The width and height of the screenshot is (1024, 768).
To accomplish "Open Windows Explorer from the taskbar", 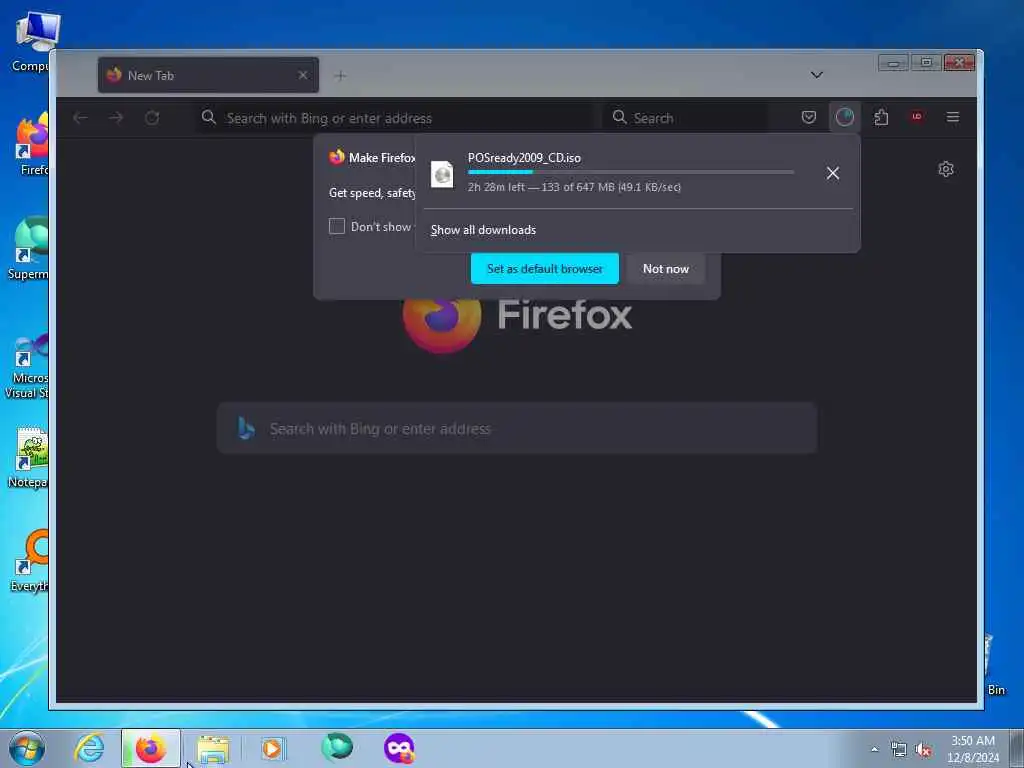I will (213, 748).
